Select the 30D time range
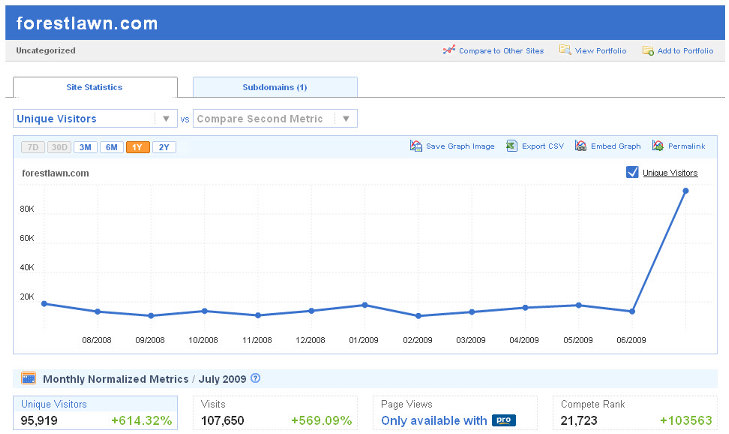The height and width of the screenshot is (434, 729). coord(59,147)
